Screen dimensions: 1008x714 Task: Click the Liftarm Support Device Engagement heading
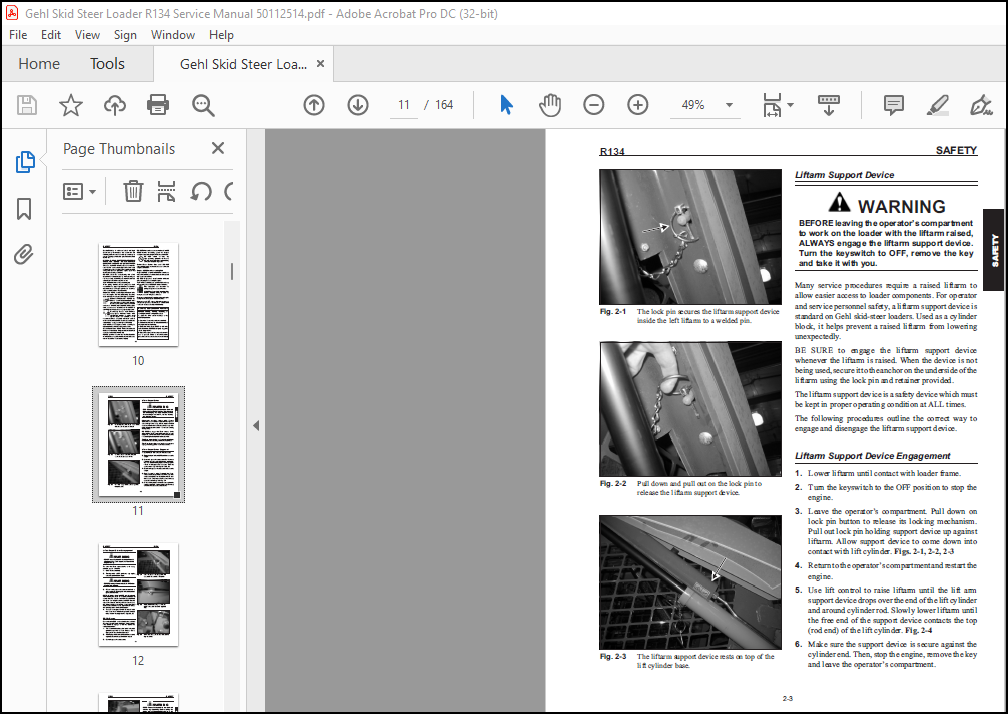pyautogui.click(x=872, y=456)
